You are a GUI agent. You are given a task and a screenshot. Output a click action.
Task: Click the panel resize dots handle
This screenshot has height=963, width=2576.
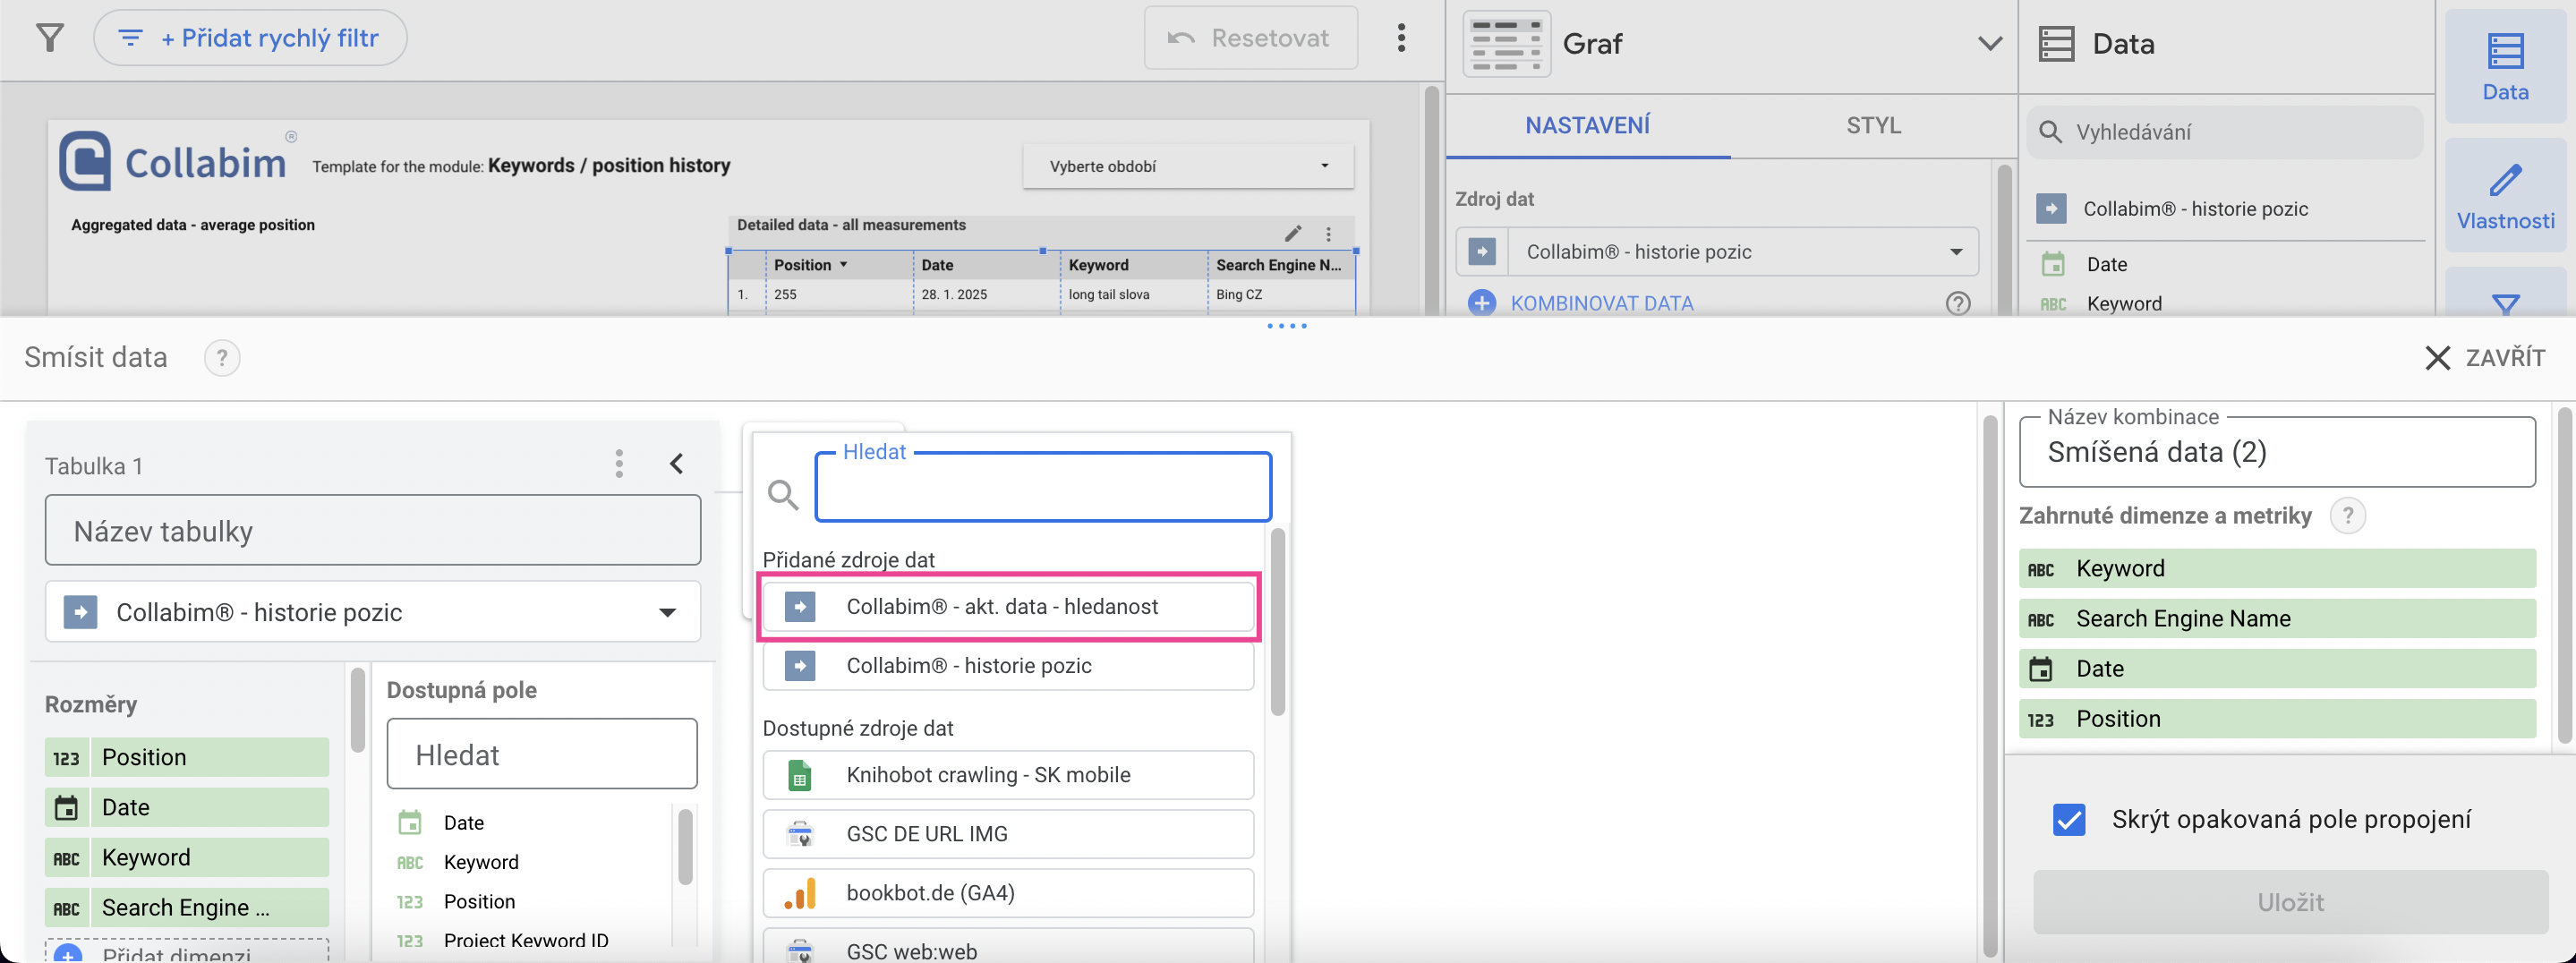point(1287,326)
